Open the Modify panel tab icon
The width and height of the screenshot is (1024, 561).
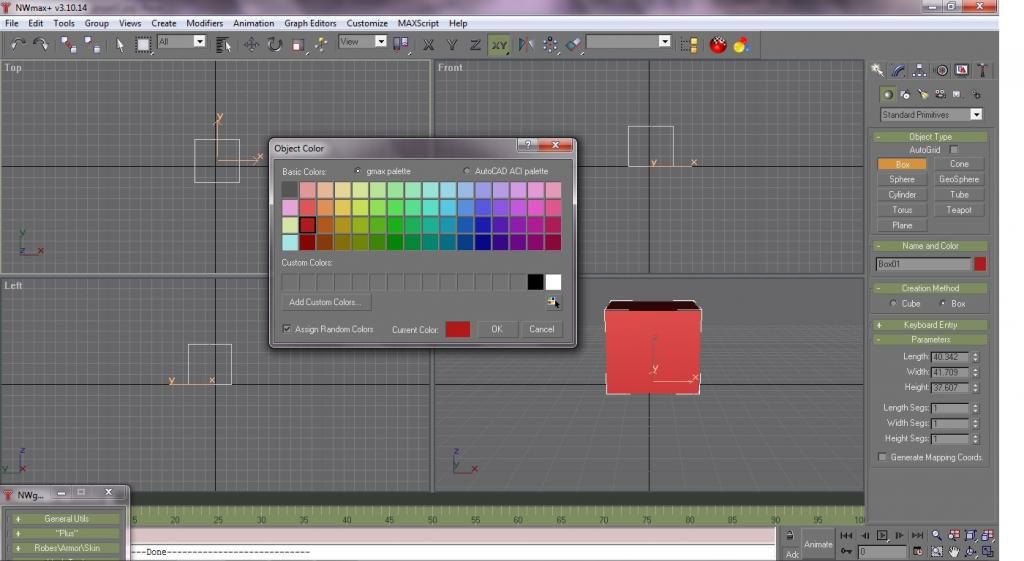click(x=898, y=71)
